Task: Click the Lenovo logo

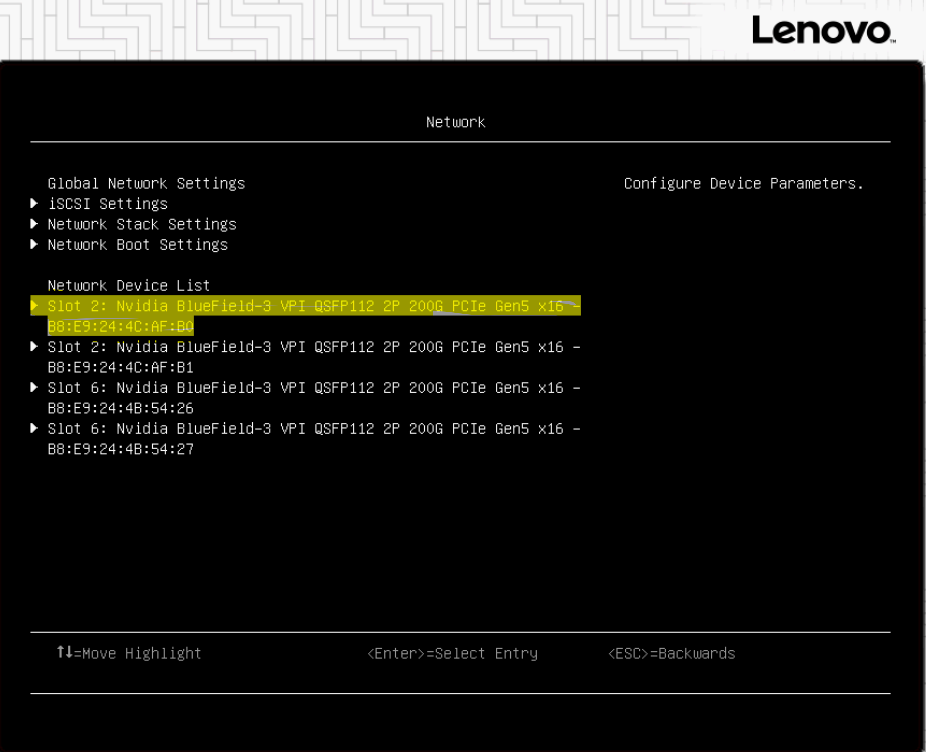Action: click(x=824, y=30)
